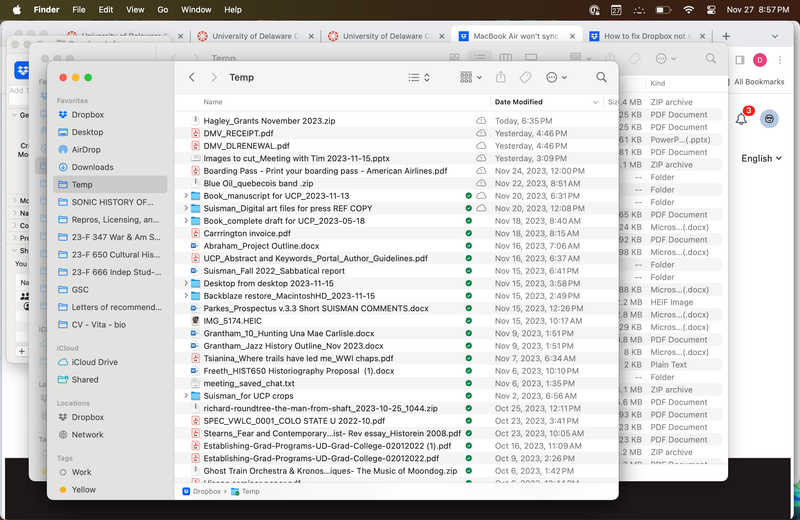The height and width of the screenshot is (520, 800).
Task: Open the Group By grid dropdown
Action: [x=471, y=77]
